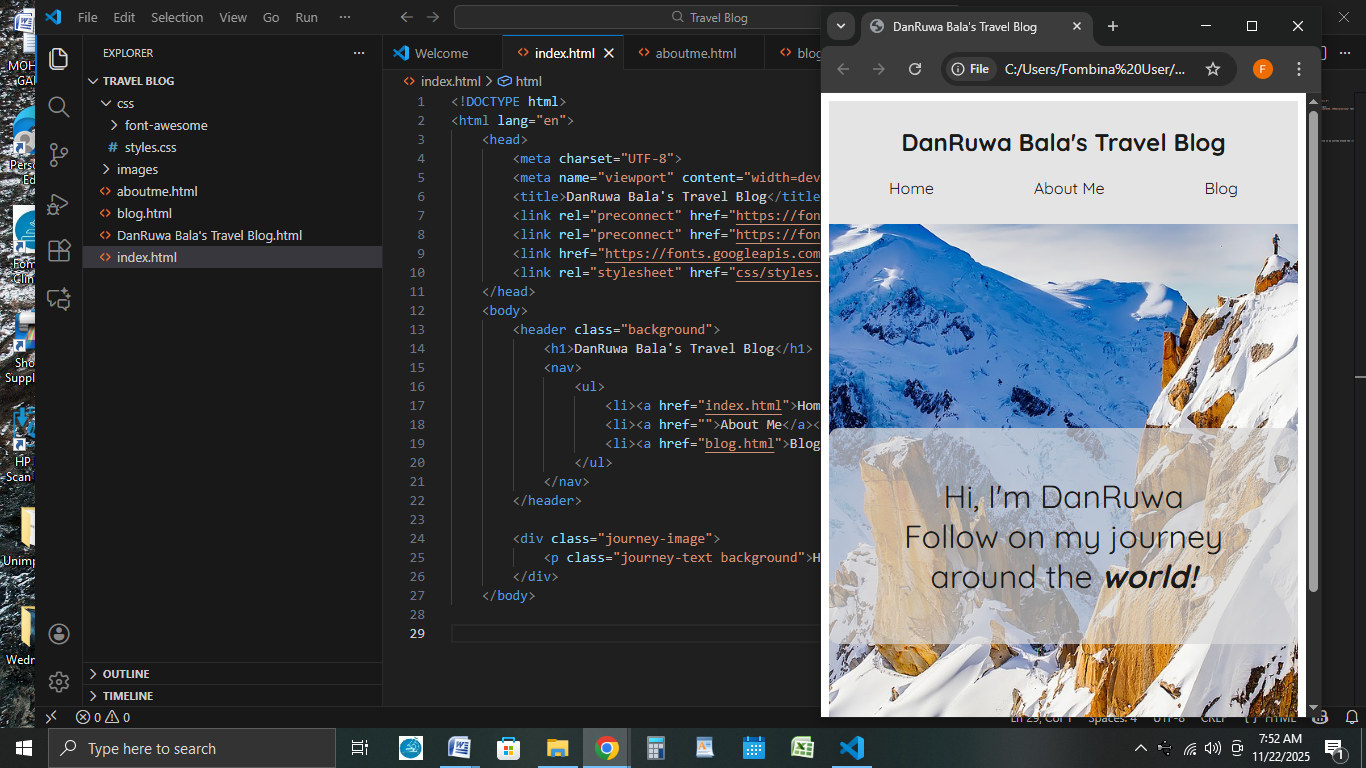Open a new Chrome tab
1366x768 pixels.
coord(1113,27)
